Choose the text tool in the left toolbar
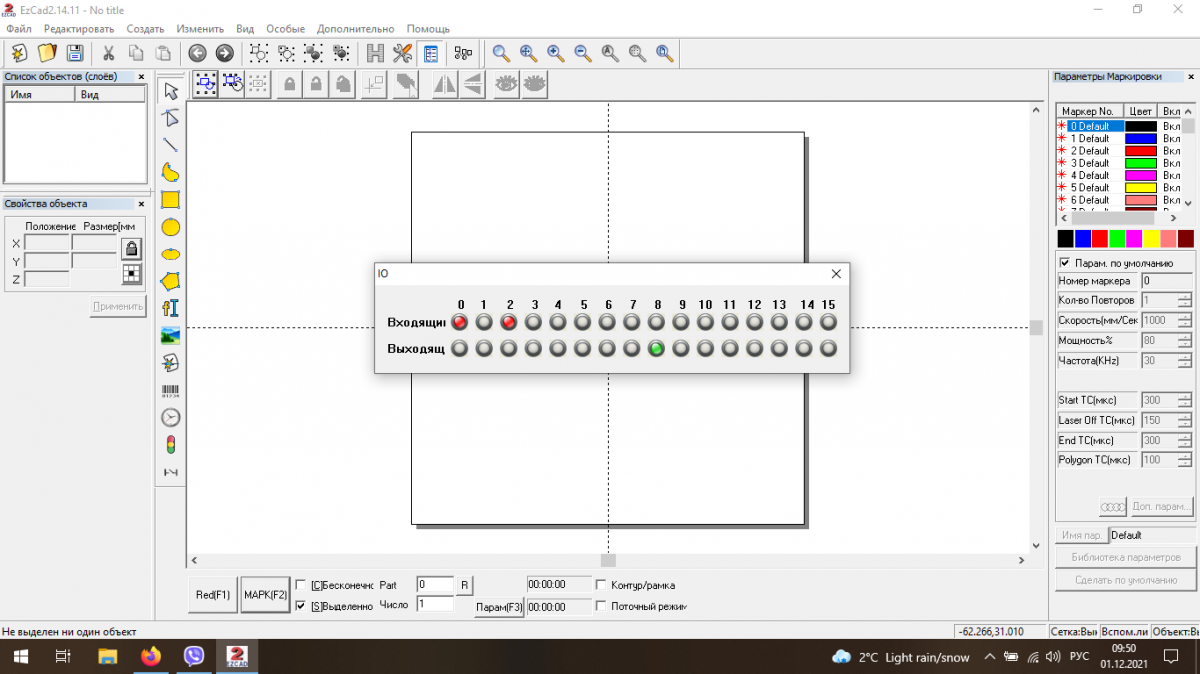Viewport: 1200px width, 674px height. [171, 309]
